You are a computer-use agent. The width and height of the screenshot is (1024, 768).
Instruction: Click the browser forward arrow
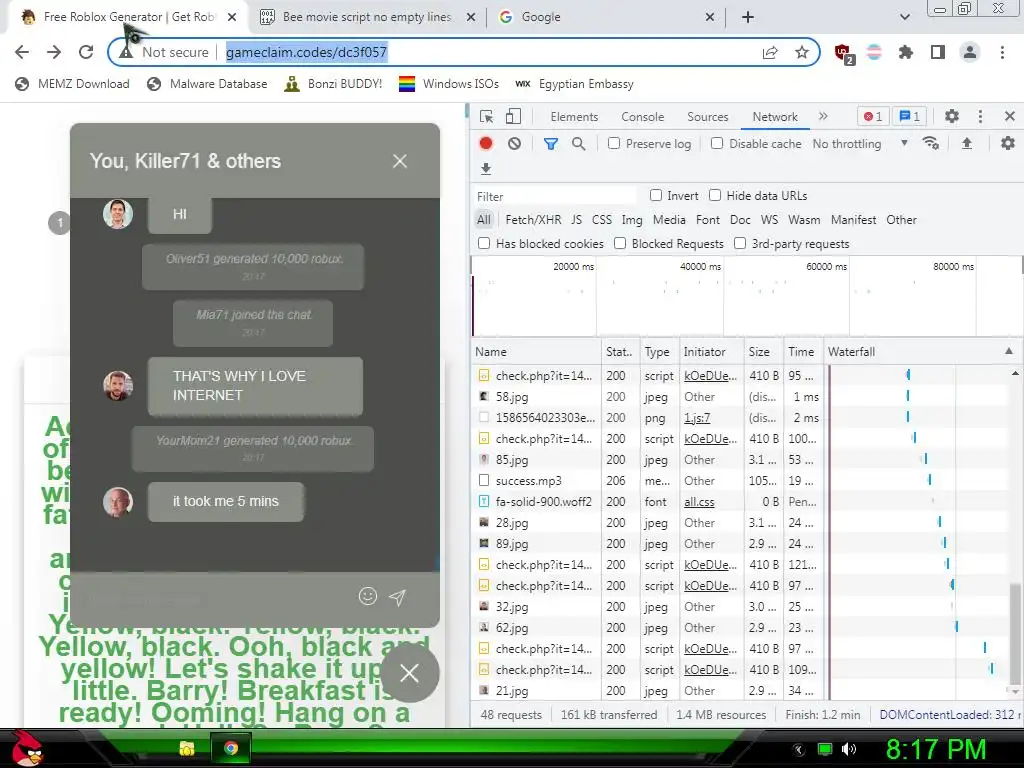click(x=54, y=52)
